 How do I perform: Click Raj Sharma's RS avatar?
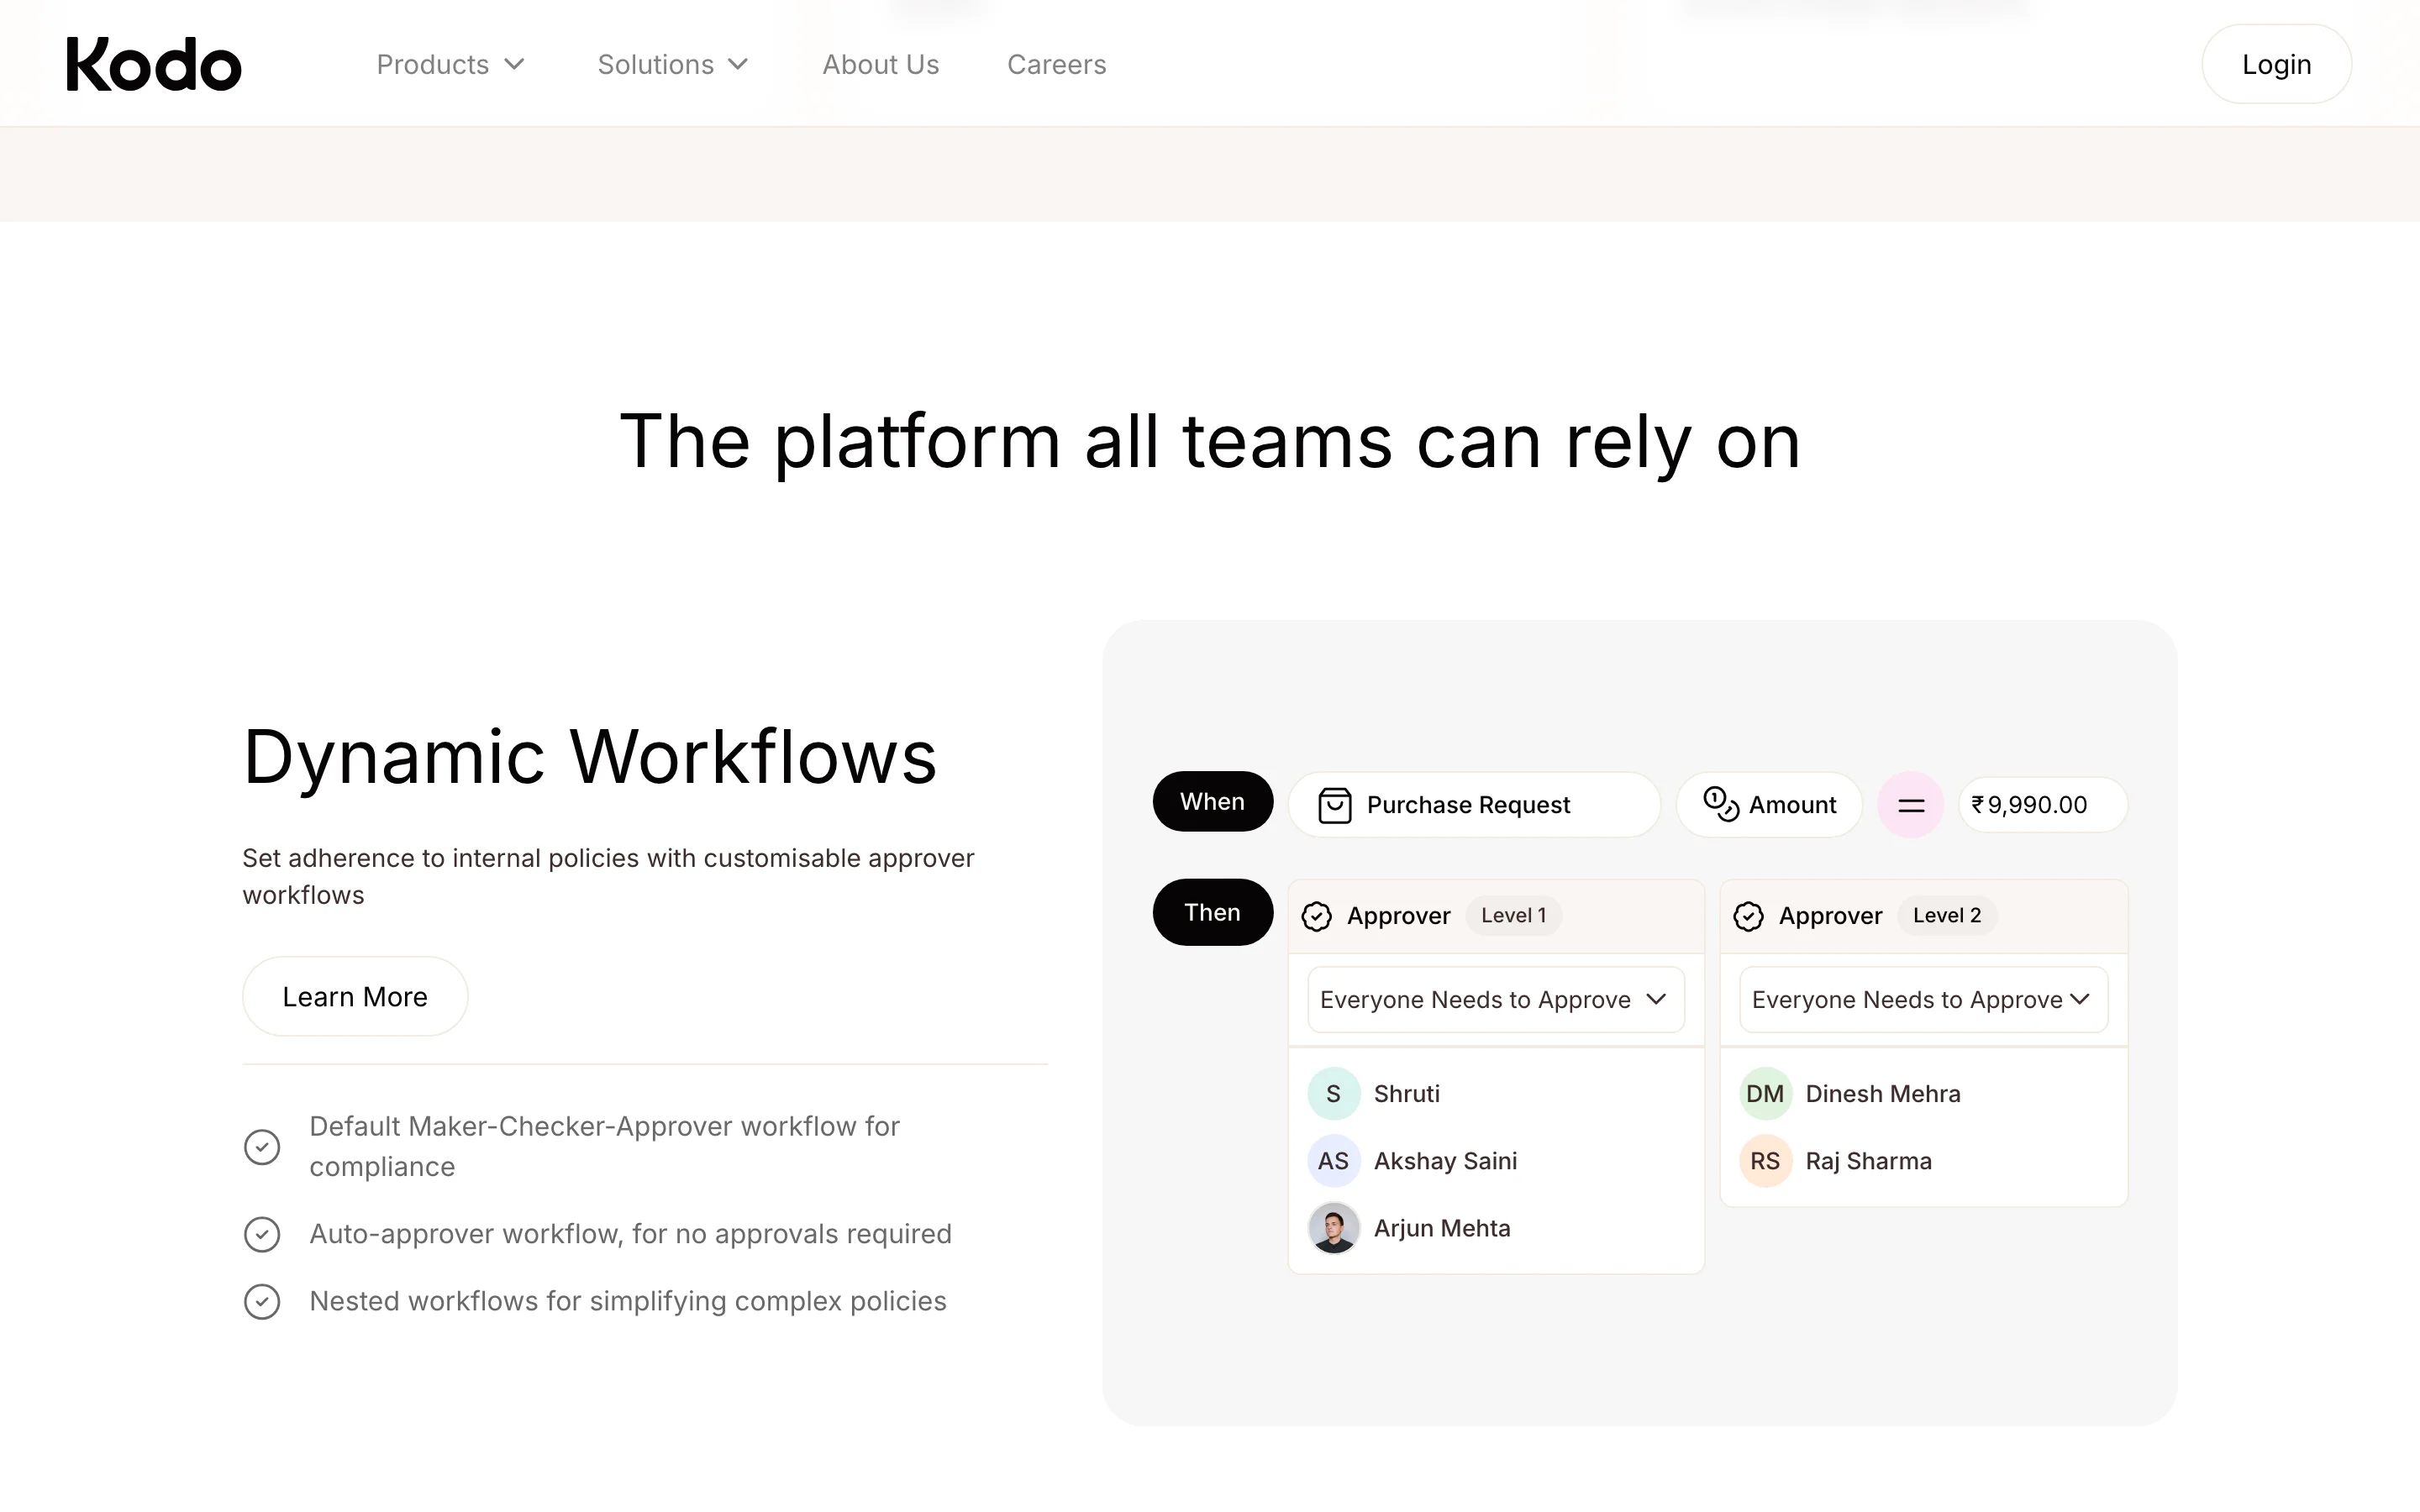click(1765, 1161)
